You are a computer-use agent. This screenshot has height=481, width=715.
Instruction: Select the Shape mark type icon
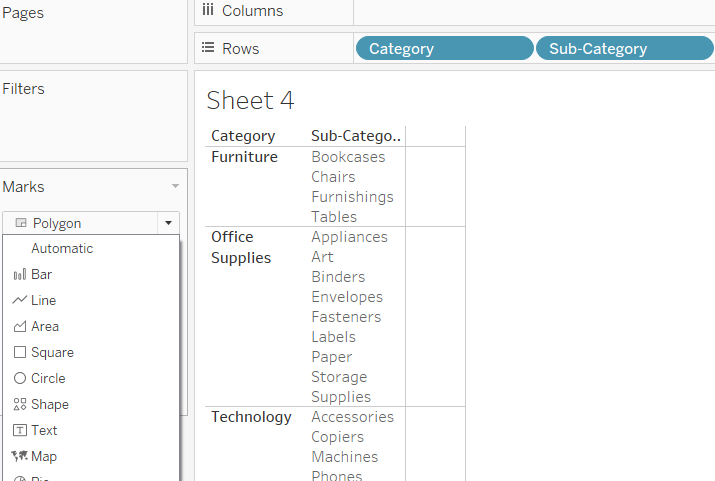tap(20, 404)
